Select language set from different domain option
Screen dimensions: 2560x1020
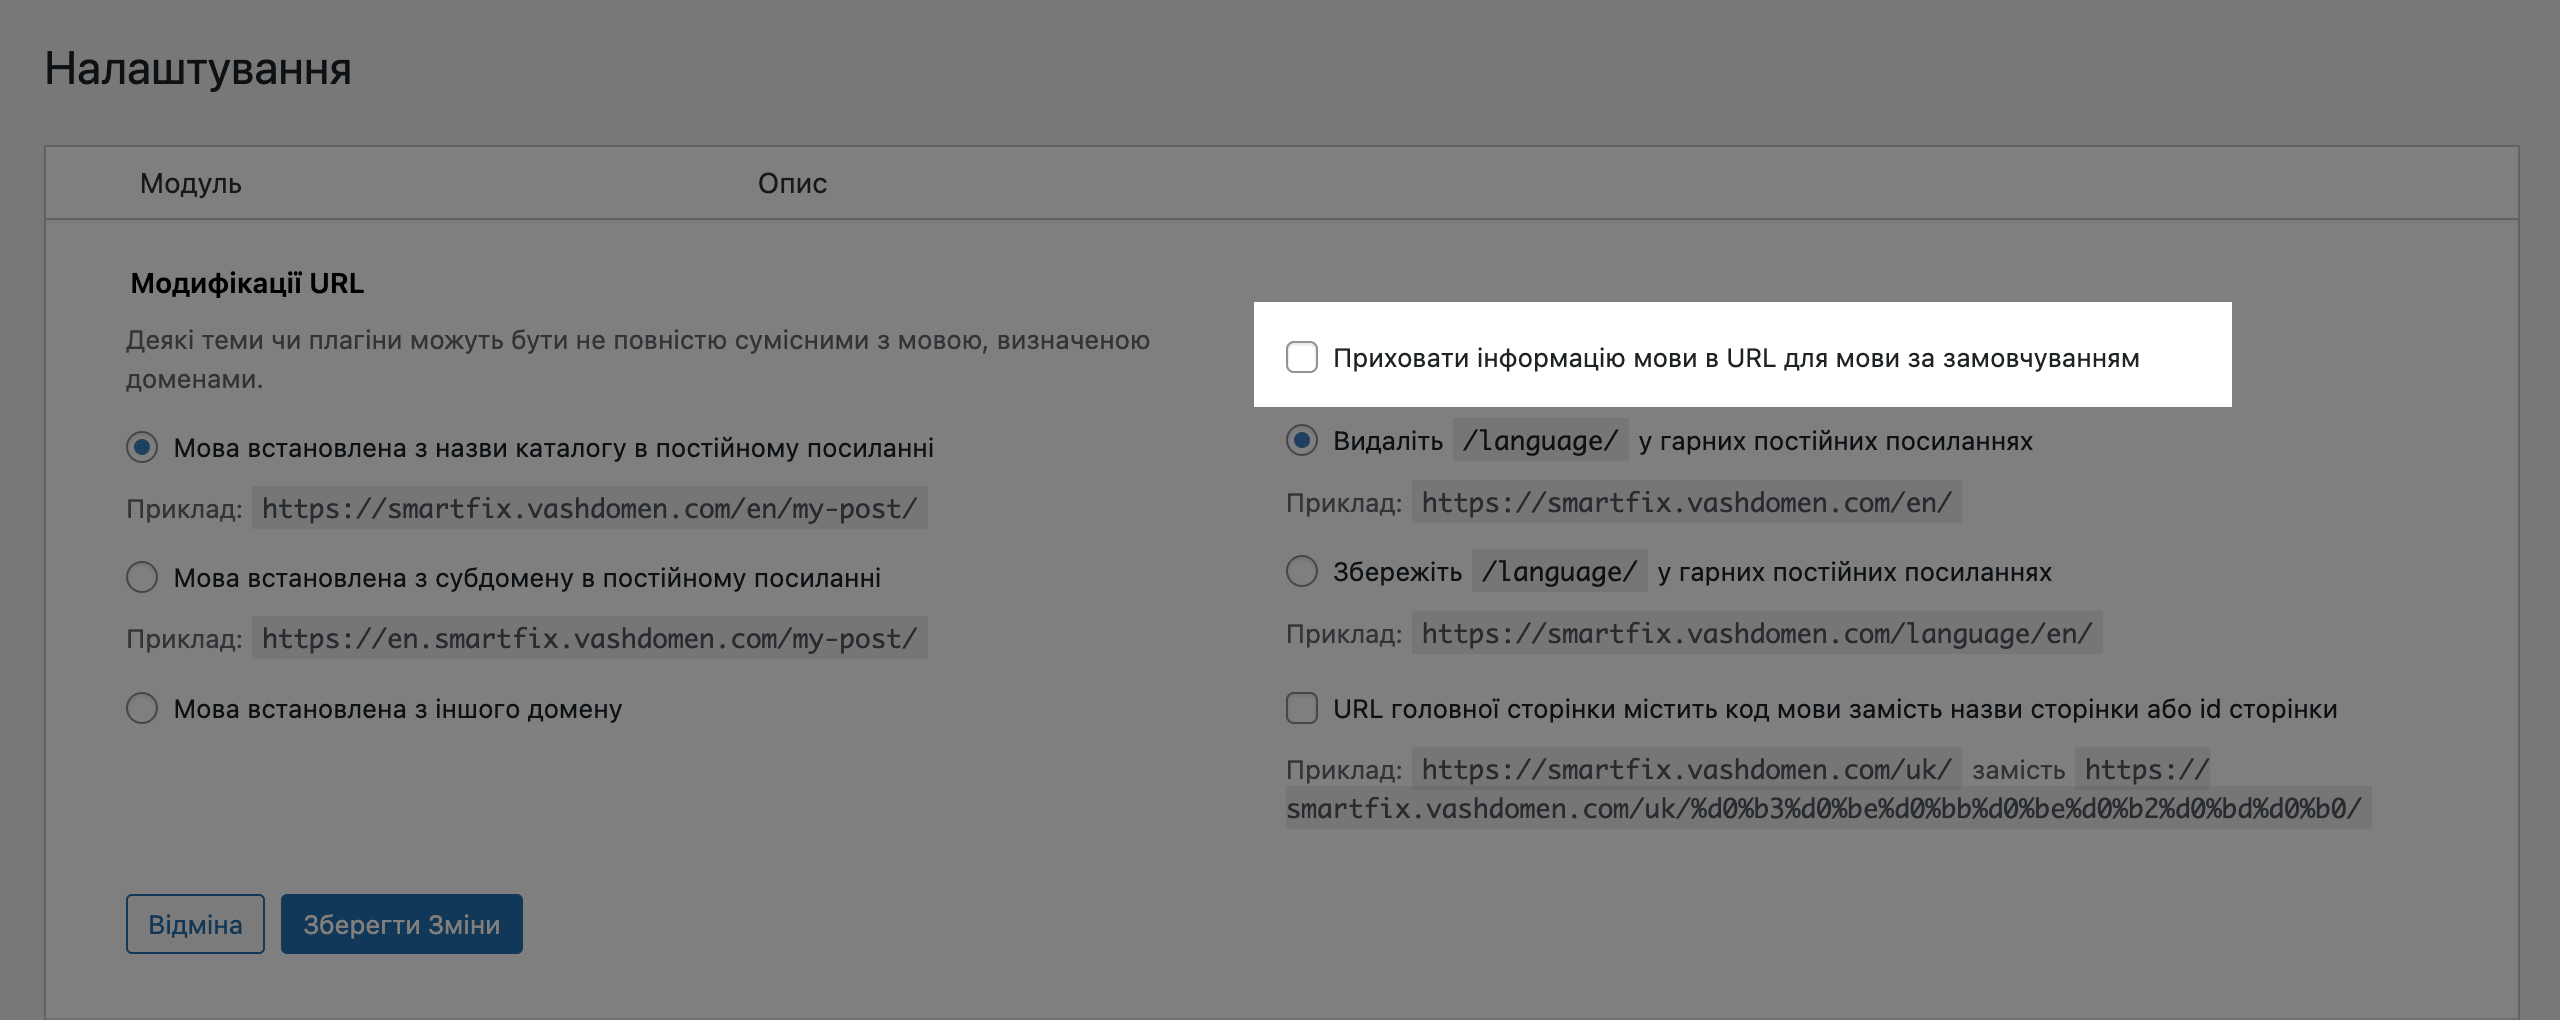tap(142, 708)
